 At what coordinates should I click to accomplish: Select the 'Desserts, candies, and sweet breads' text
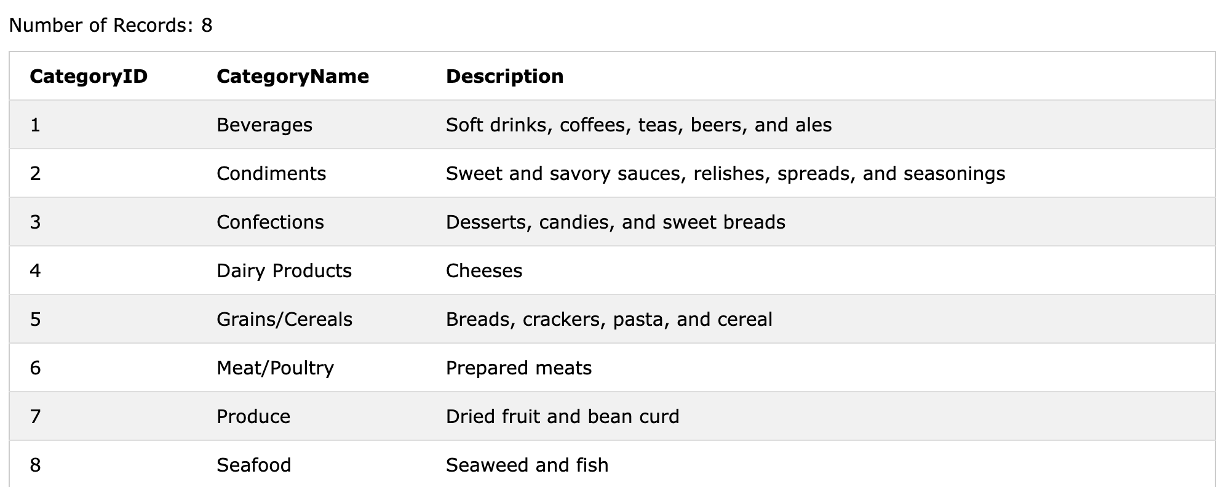click(615, 222)
